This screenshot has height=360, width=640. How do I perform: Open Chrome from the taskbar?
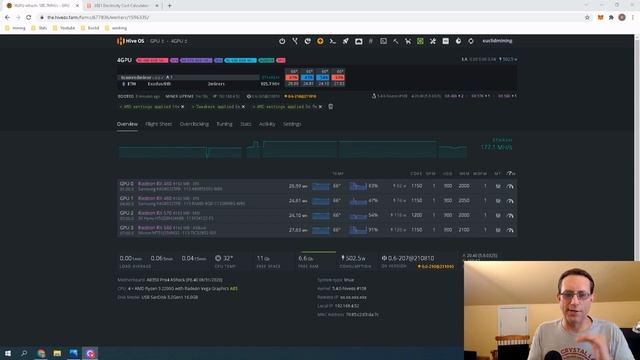click(x=41, y=353)
